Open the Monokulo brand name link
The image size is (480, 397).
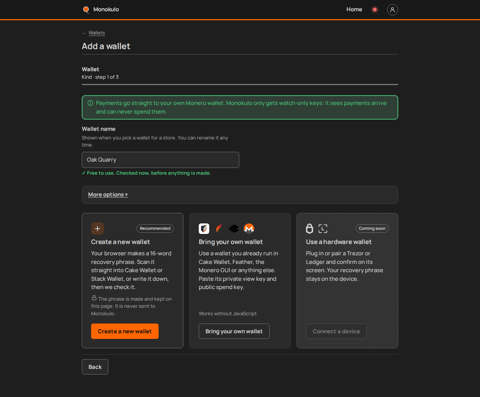point(106,9)
